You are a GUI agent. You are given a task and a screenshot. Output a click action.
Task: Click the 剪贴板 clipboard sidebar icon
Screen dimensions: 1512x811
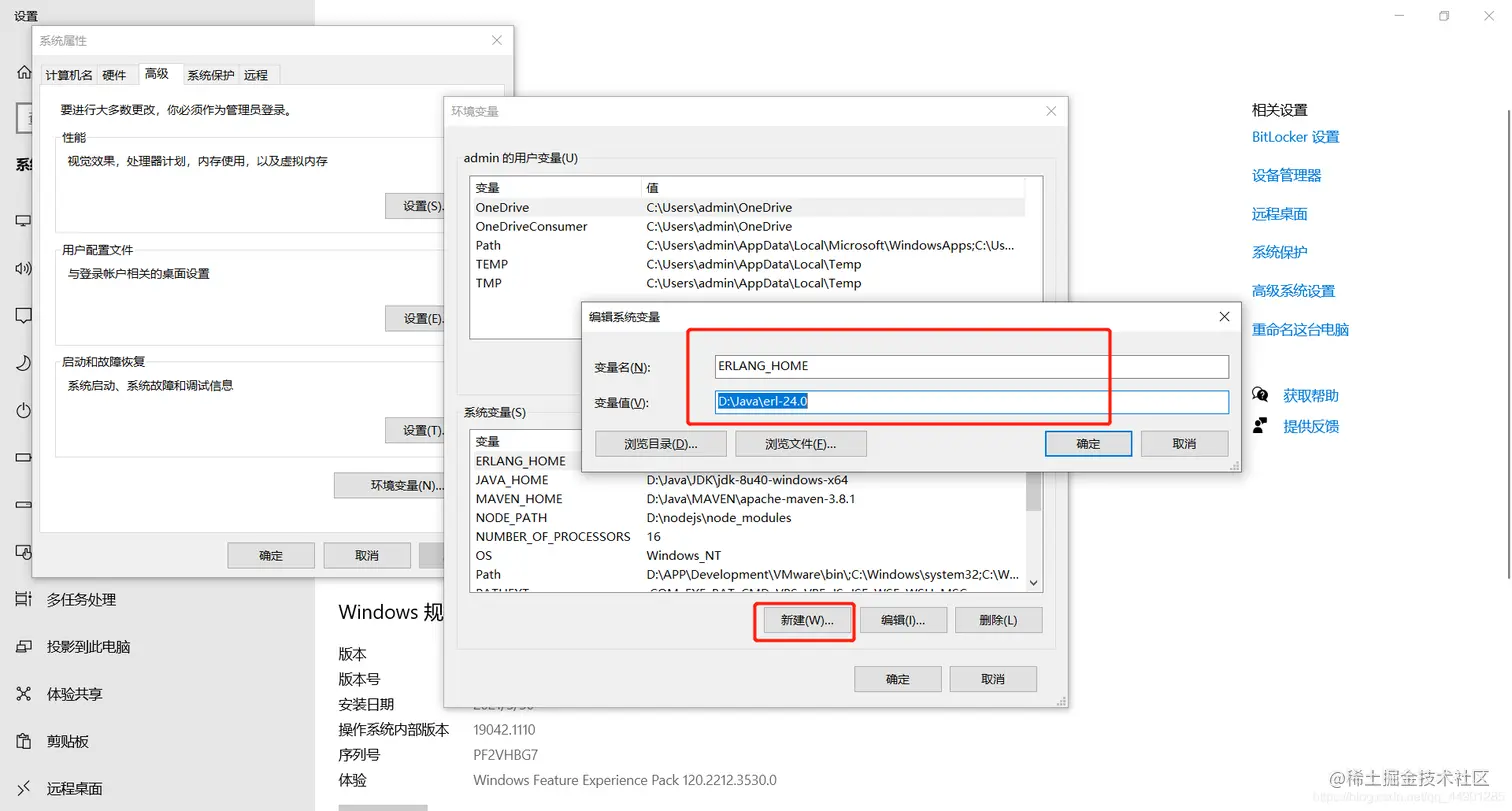pos(23,741)
